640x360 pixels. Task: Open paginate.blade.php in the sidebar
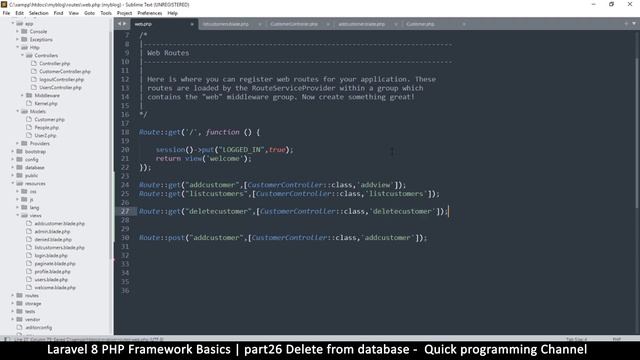(x=55, y=263)
